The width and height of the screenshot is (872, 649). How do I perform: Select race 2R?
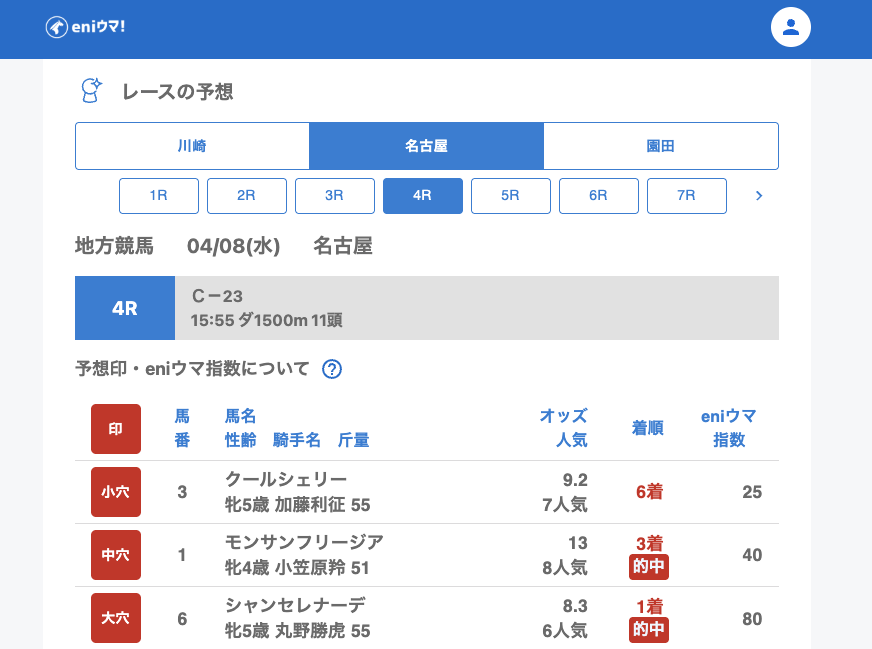(247, 196)
